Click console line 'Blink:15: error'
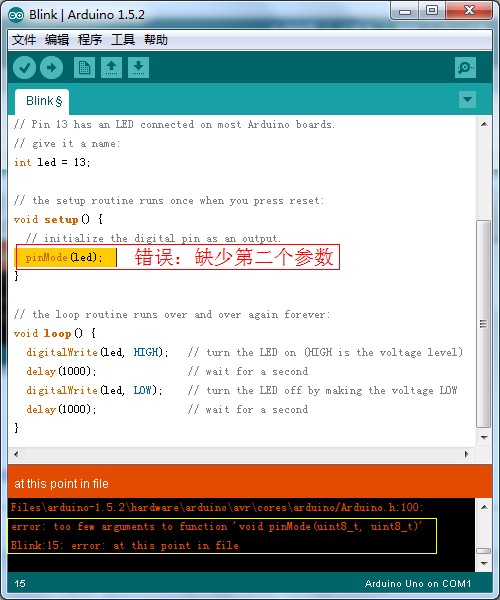This screenshot has height=600, width=500. [x=125, y=545]
